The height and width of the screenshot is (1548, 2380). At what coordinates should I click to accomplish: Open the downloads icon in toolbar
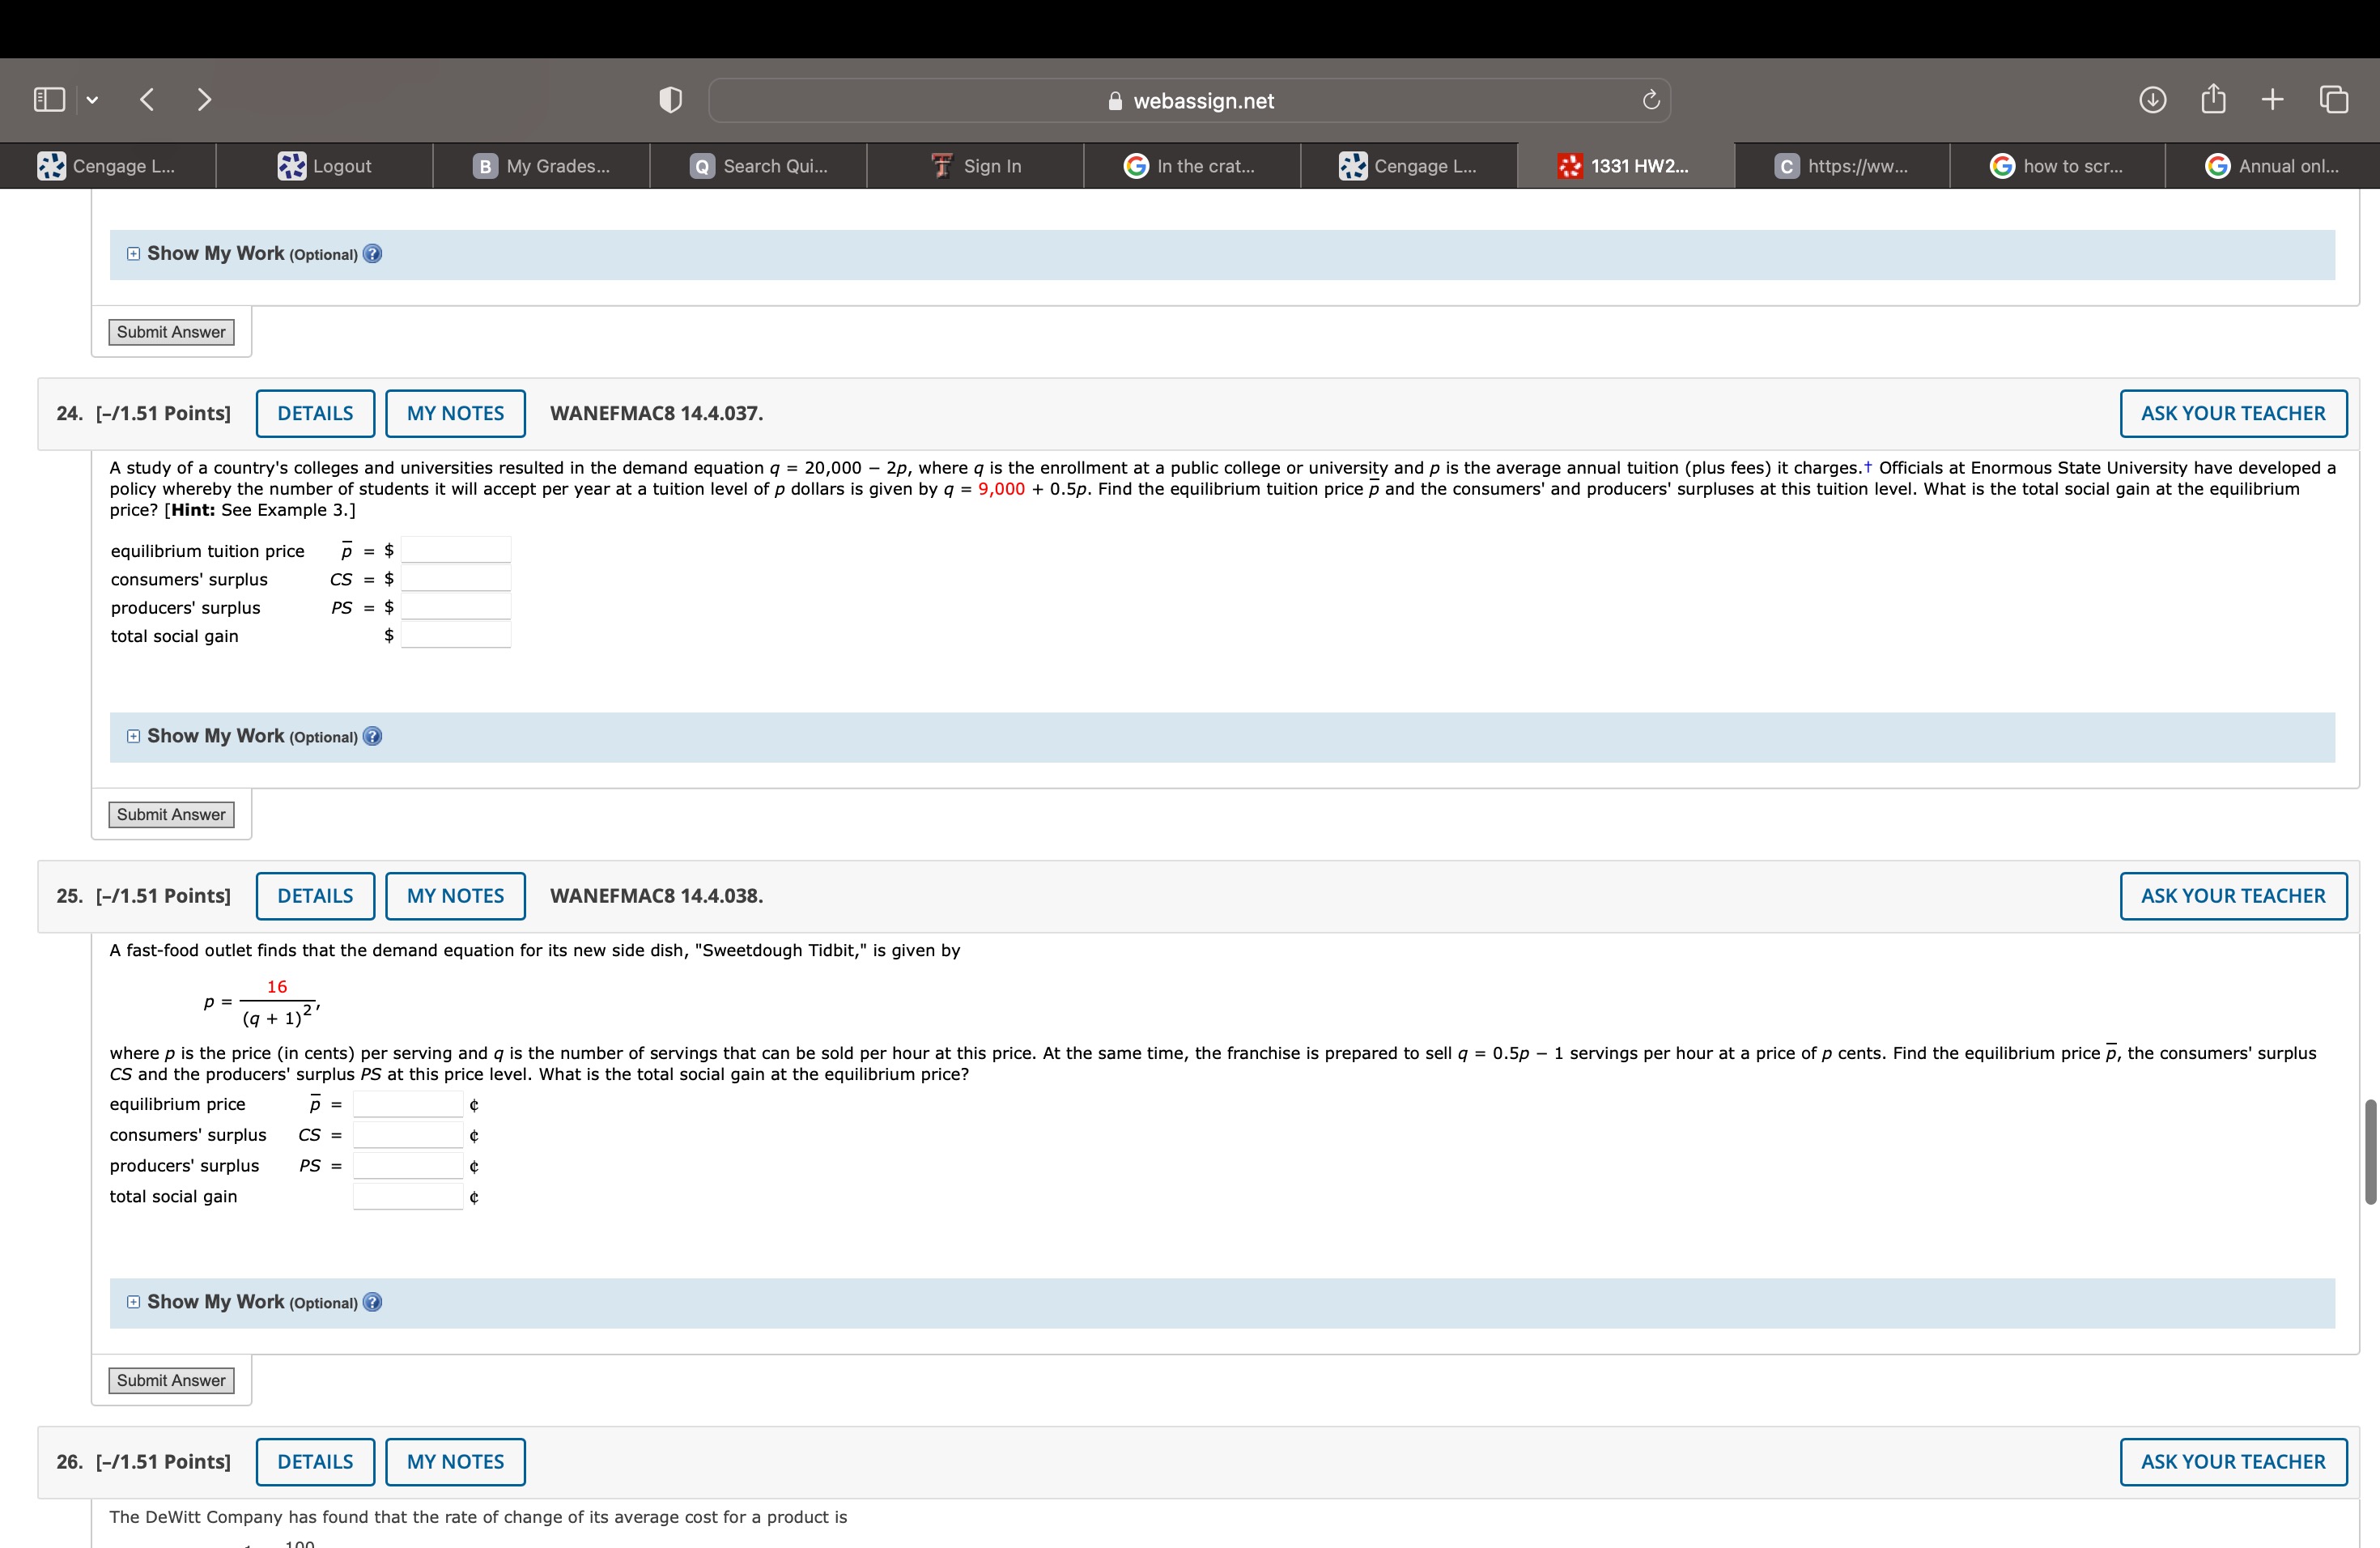(2152, 100)
